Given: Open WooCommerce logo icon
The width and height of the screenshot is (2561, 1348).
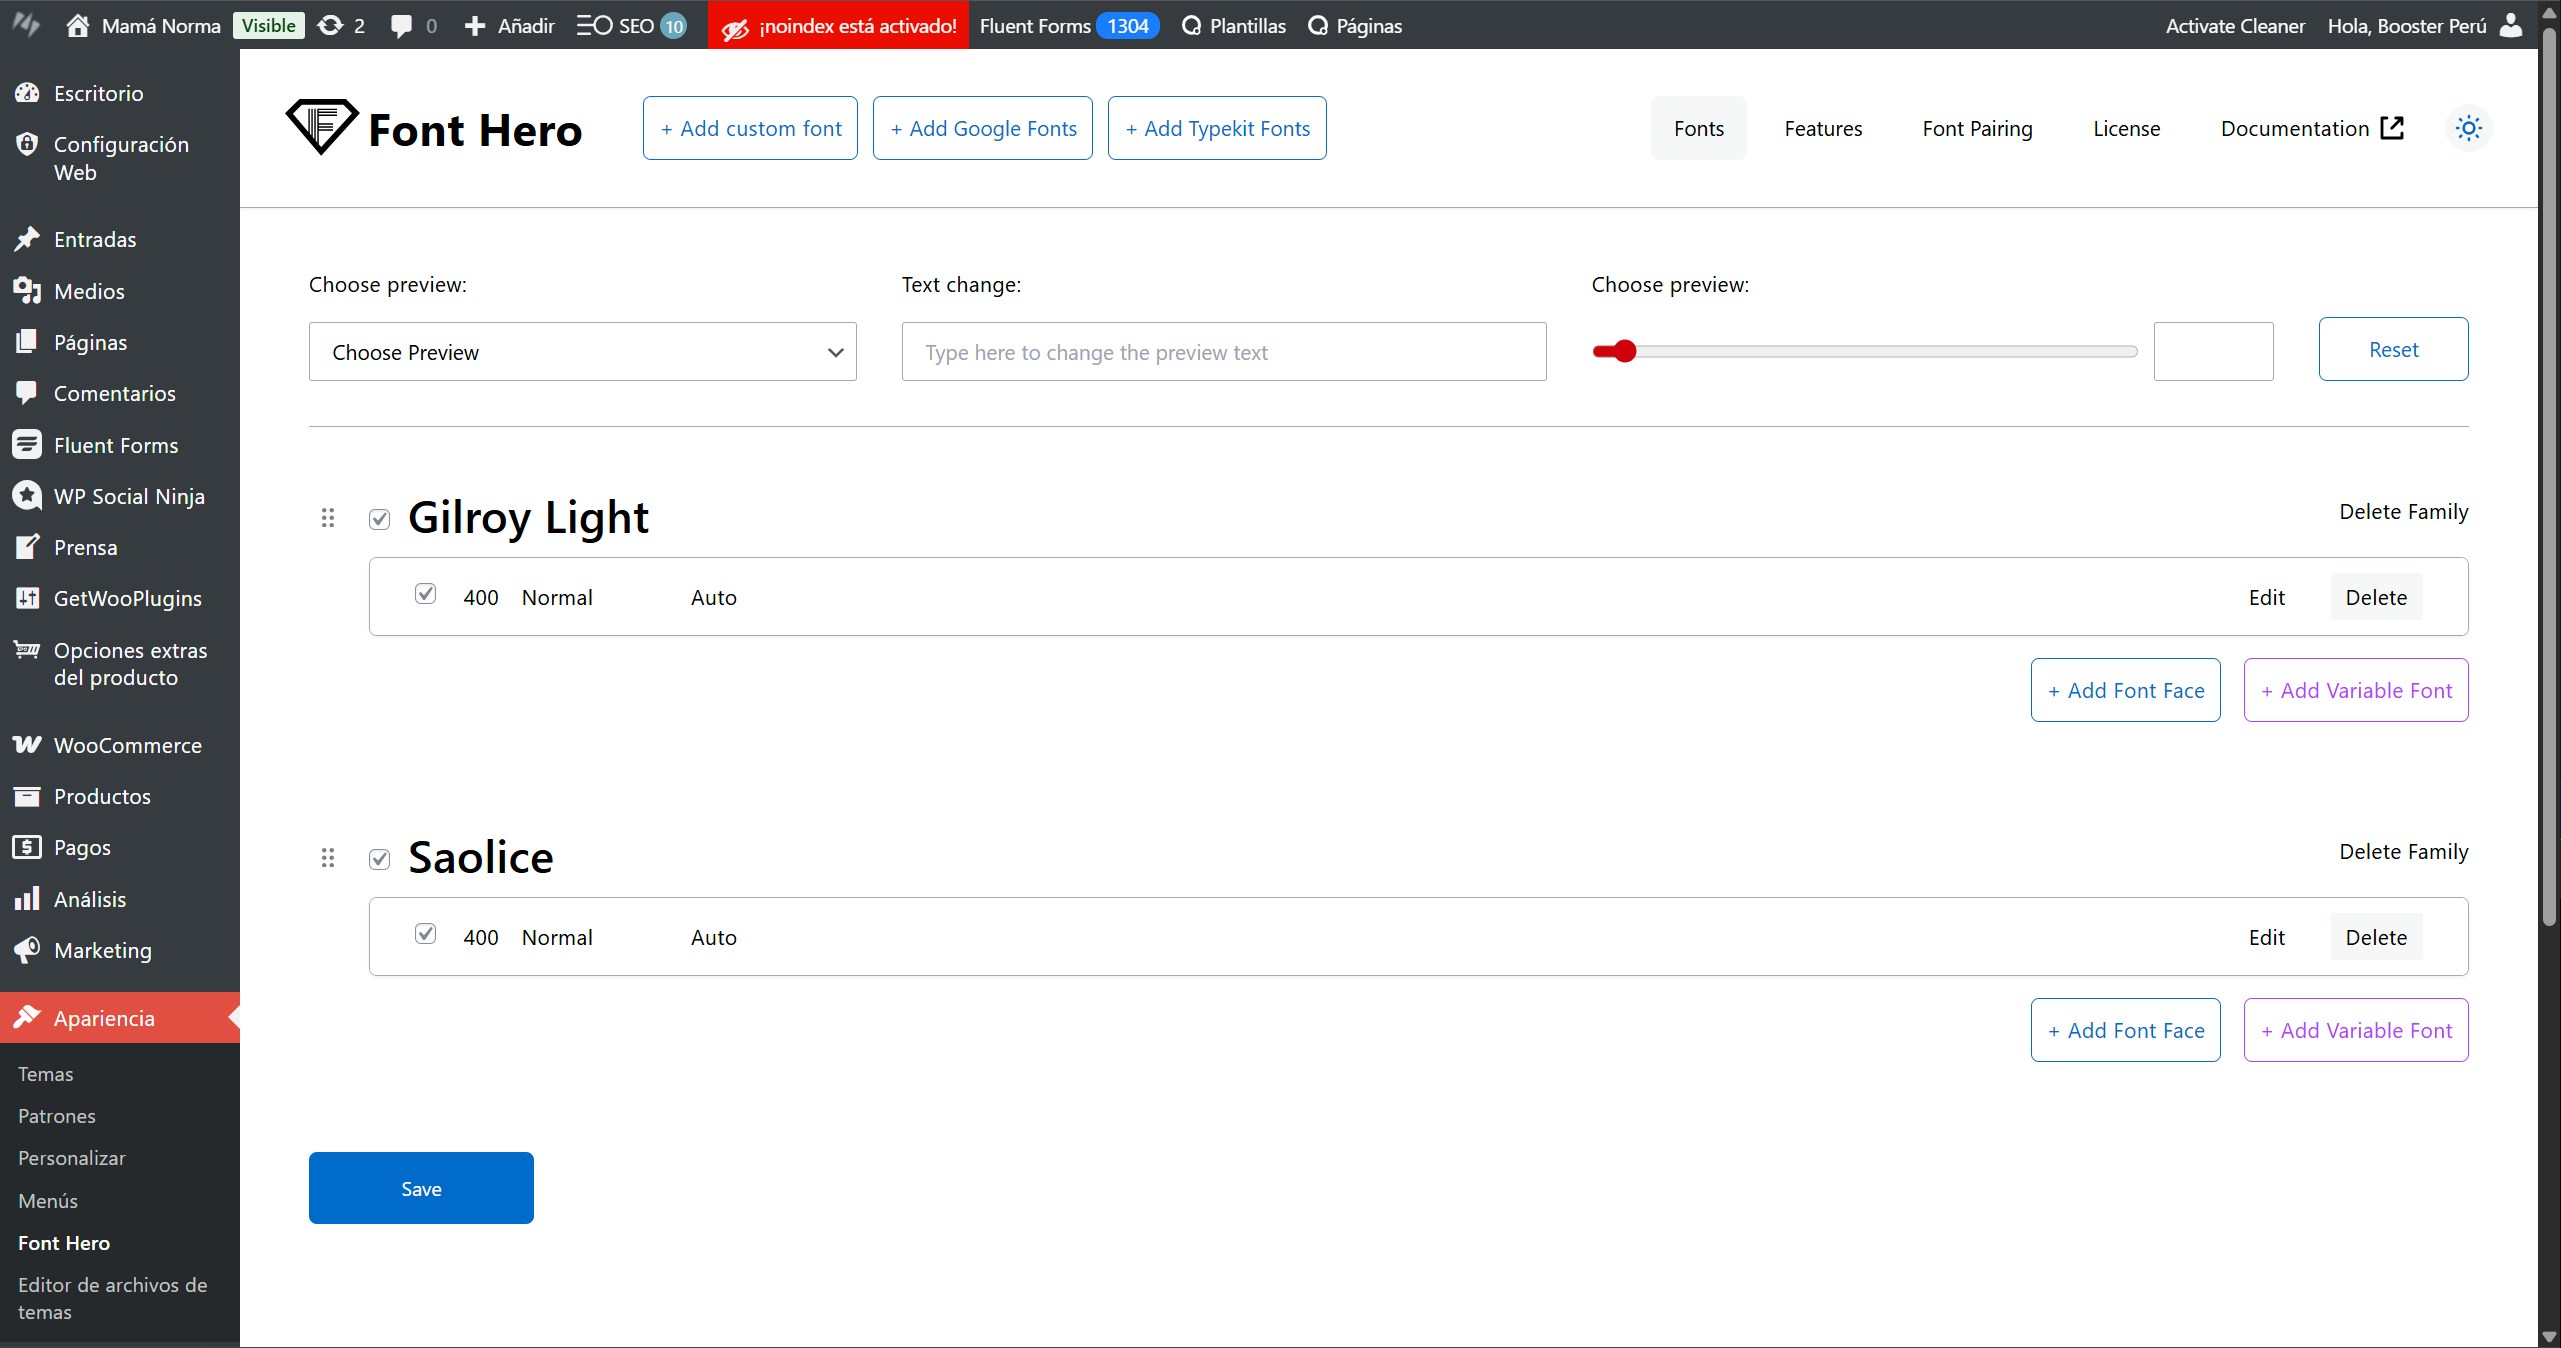Looking at the screenshot, I should point(27,745).
